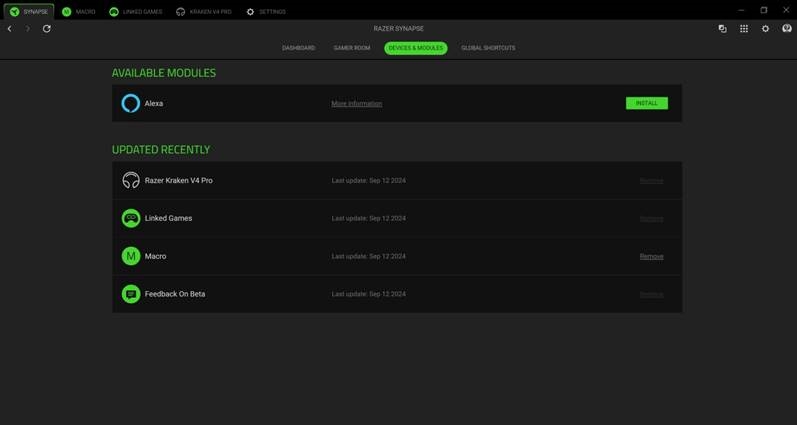This screenshot has height=425, width=797.
Task: Refresh the Synapse page
Action: (x=46, y=29)
